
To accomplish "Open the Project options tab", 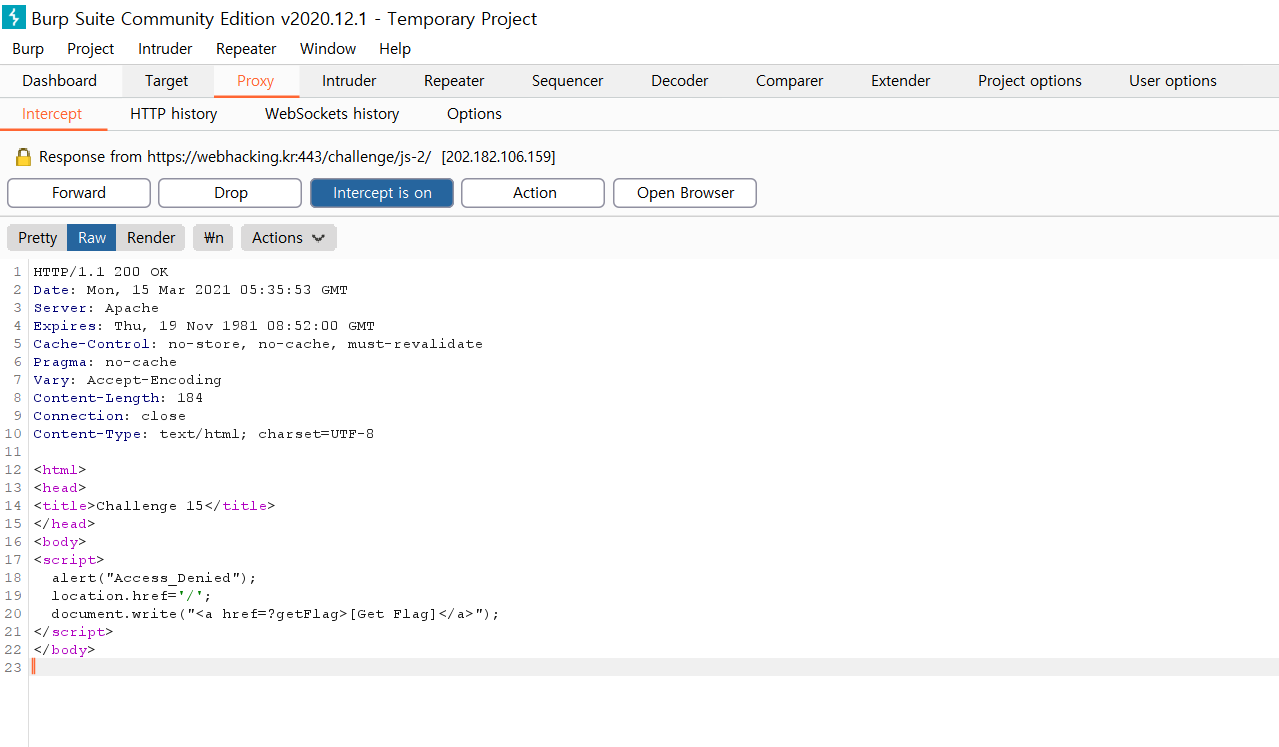I will (1030, 81).
